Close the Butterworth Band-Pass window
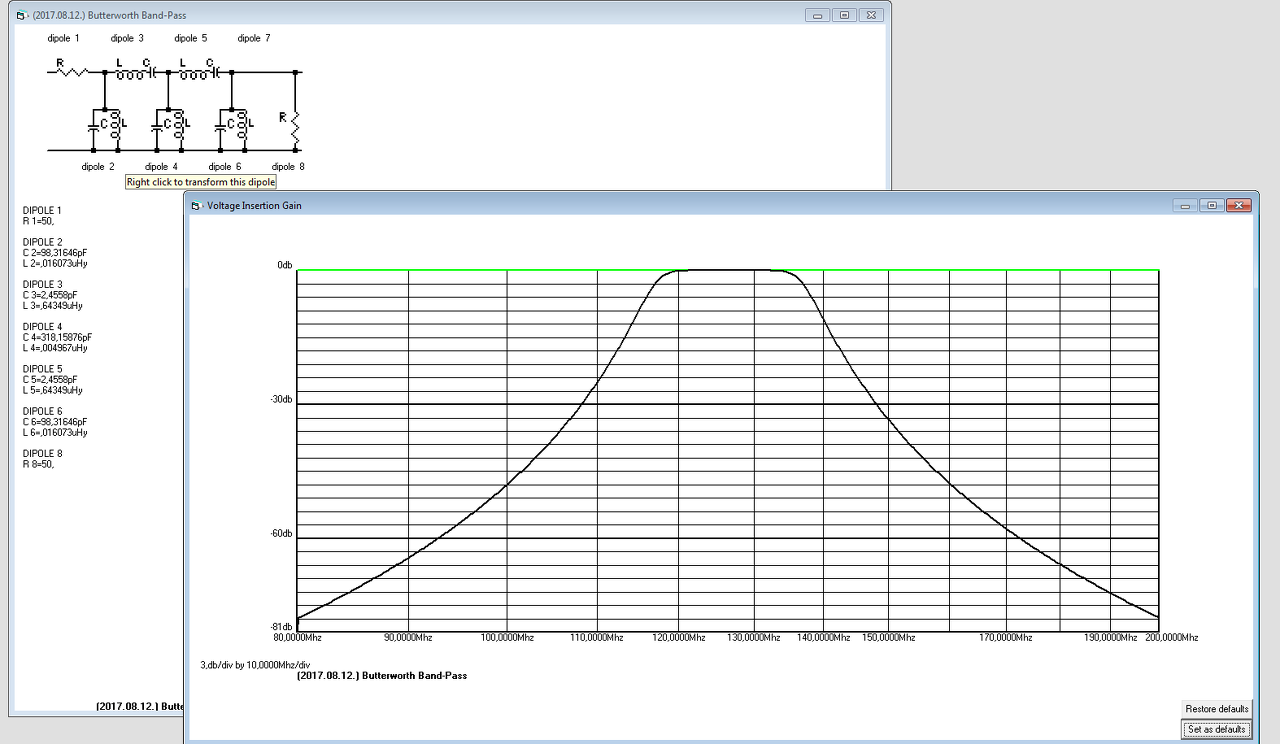This screenshot has width=1280, height=744. (x=871, y=15)
